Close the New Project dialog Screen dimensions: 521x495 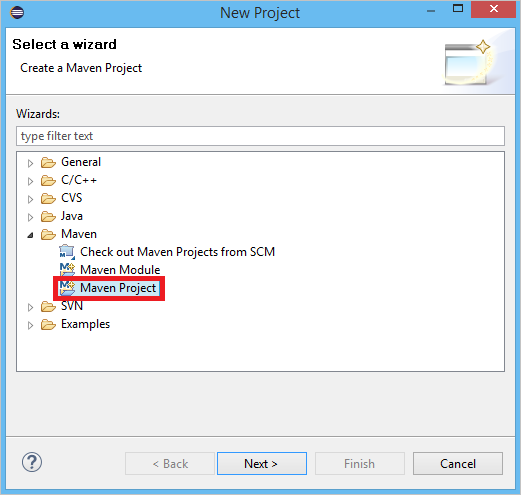tap(494, 9)
